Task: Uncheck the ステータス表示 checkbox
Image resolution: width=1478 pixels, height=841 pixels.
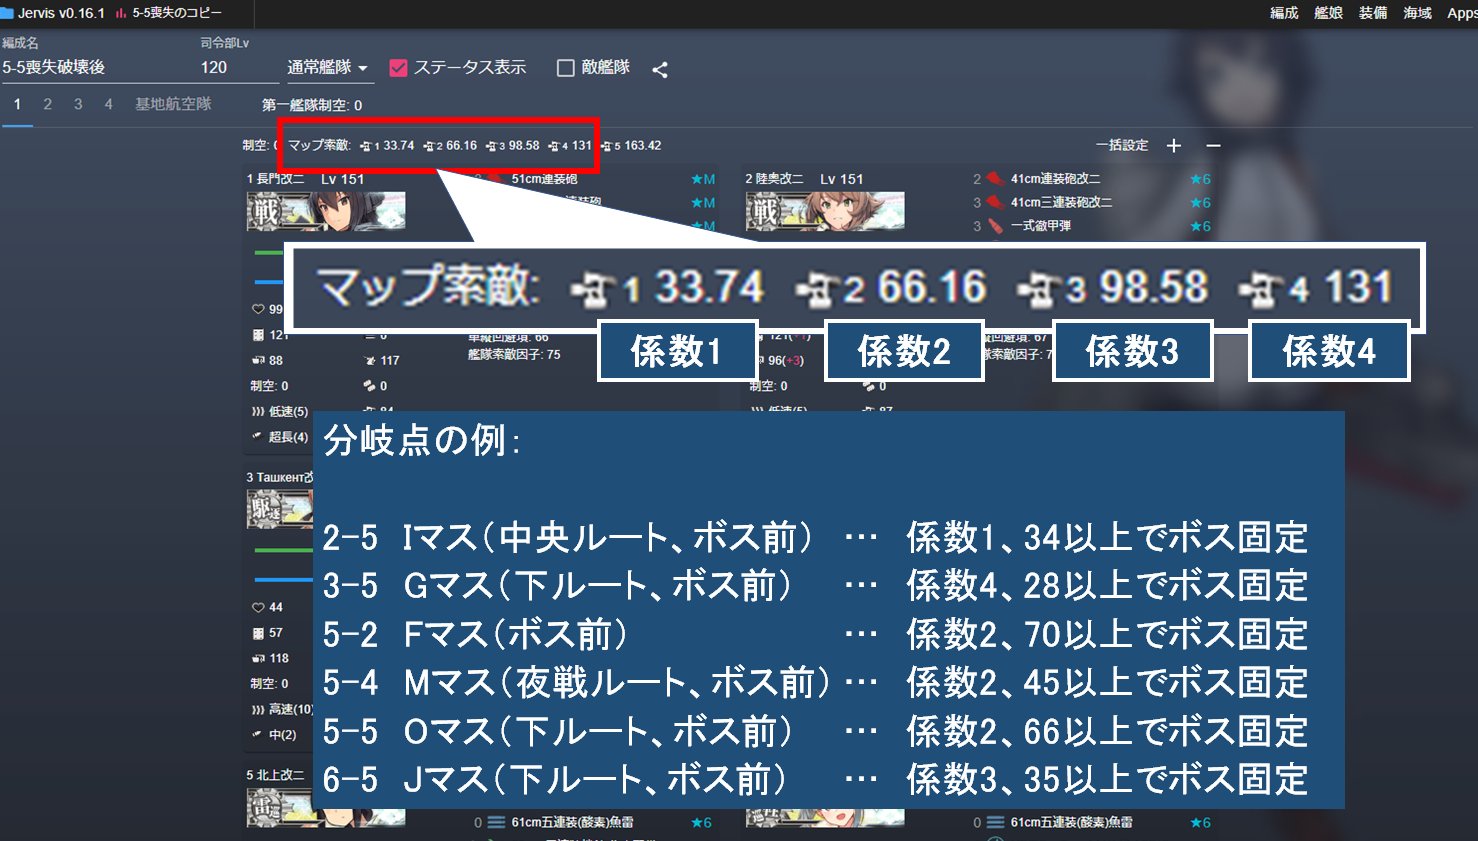Action: 398,68
